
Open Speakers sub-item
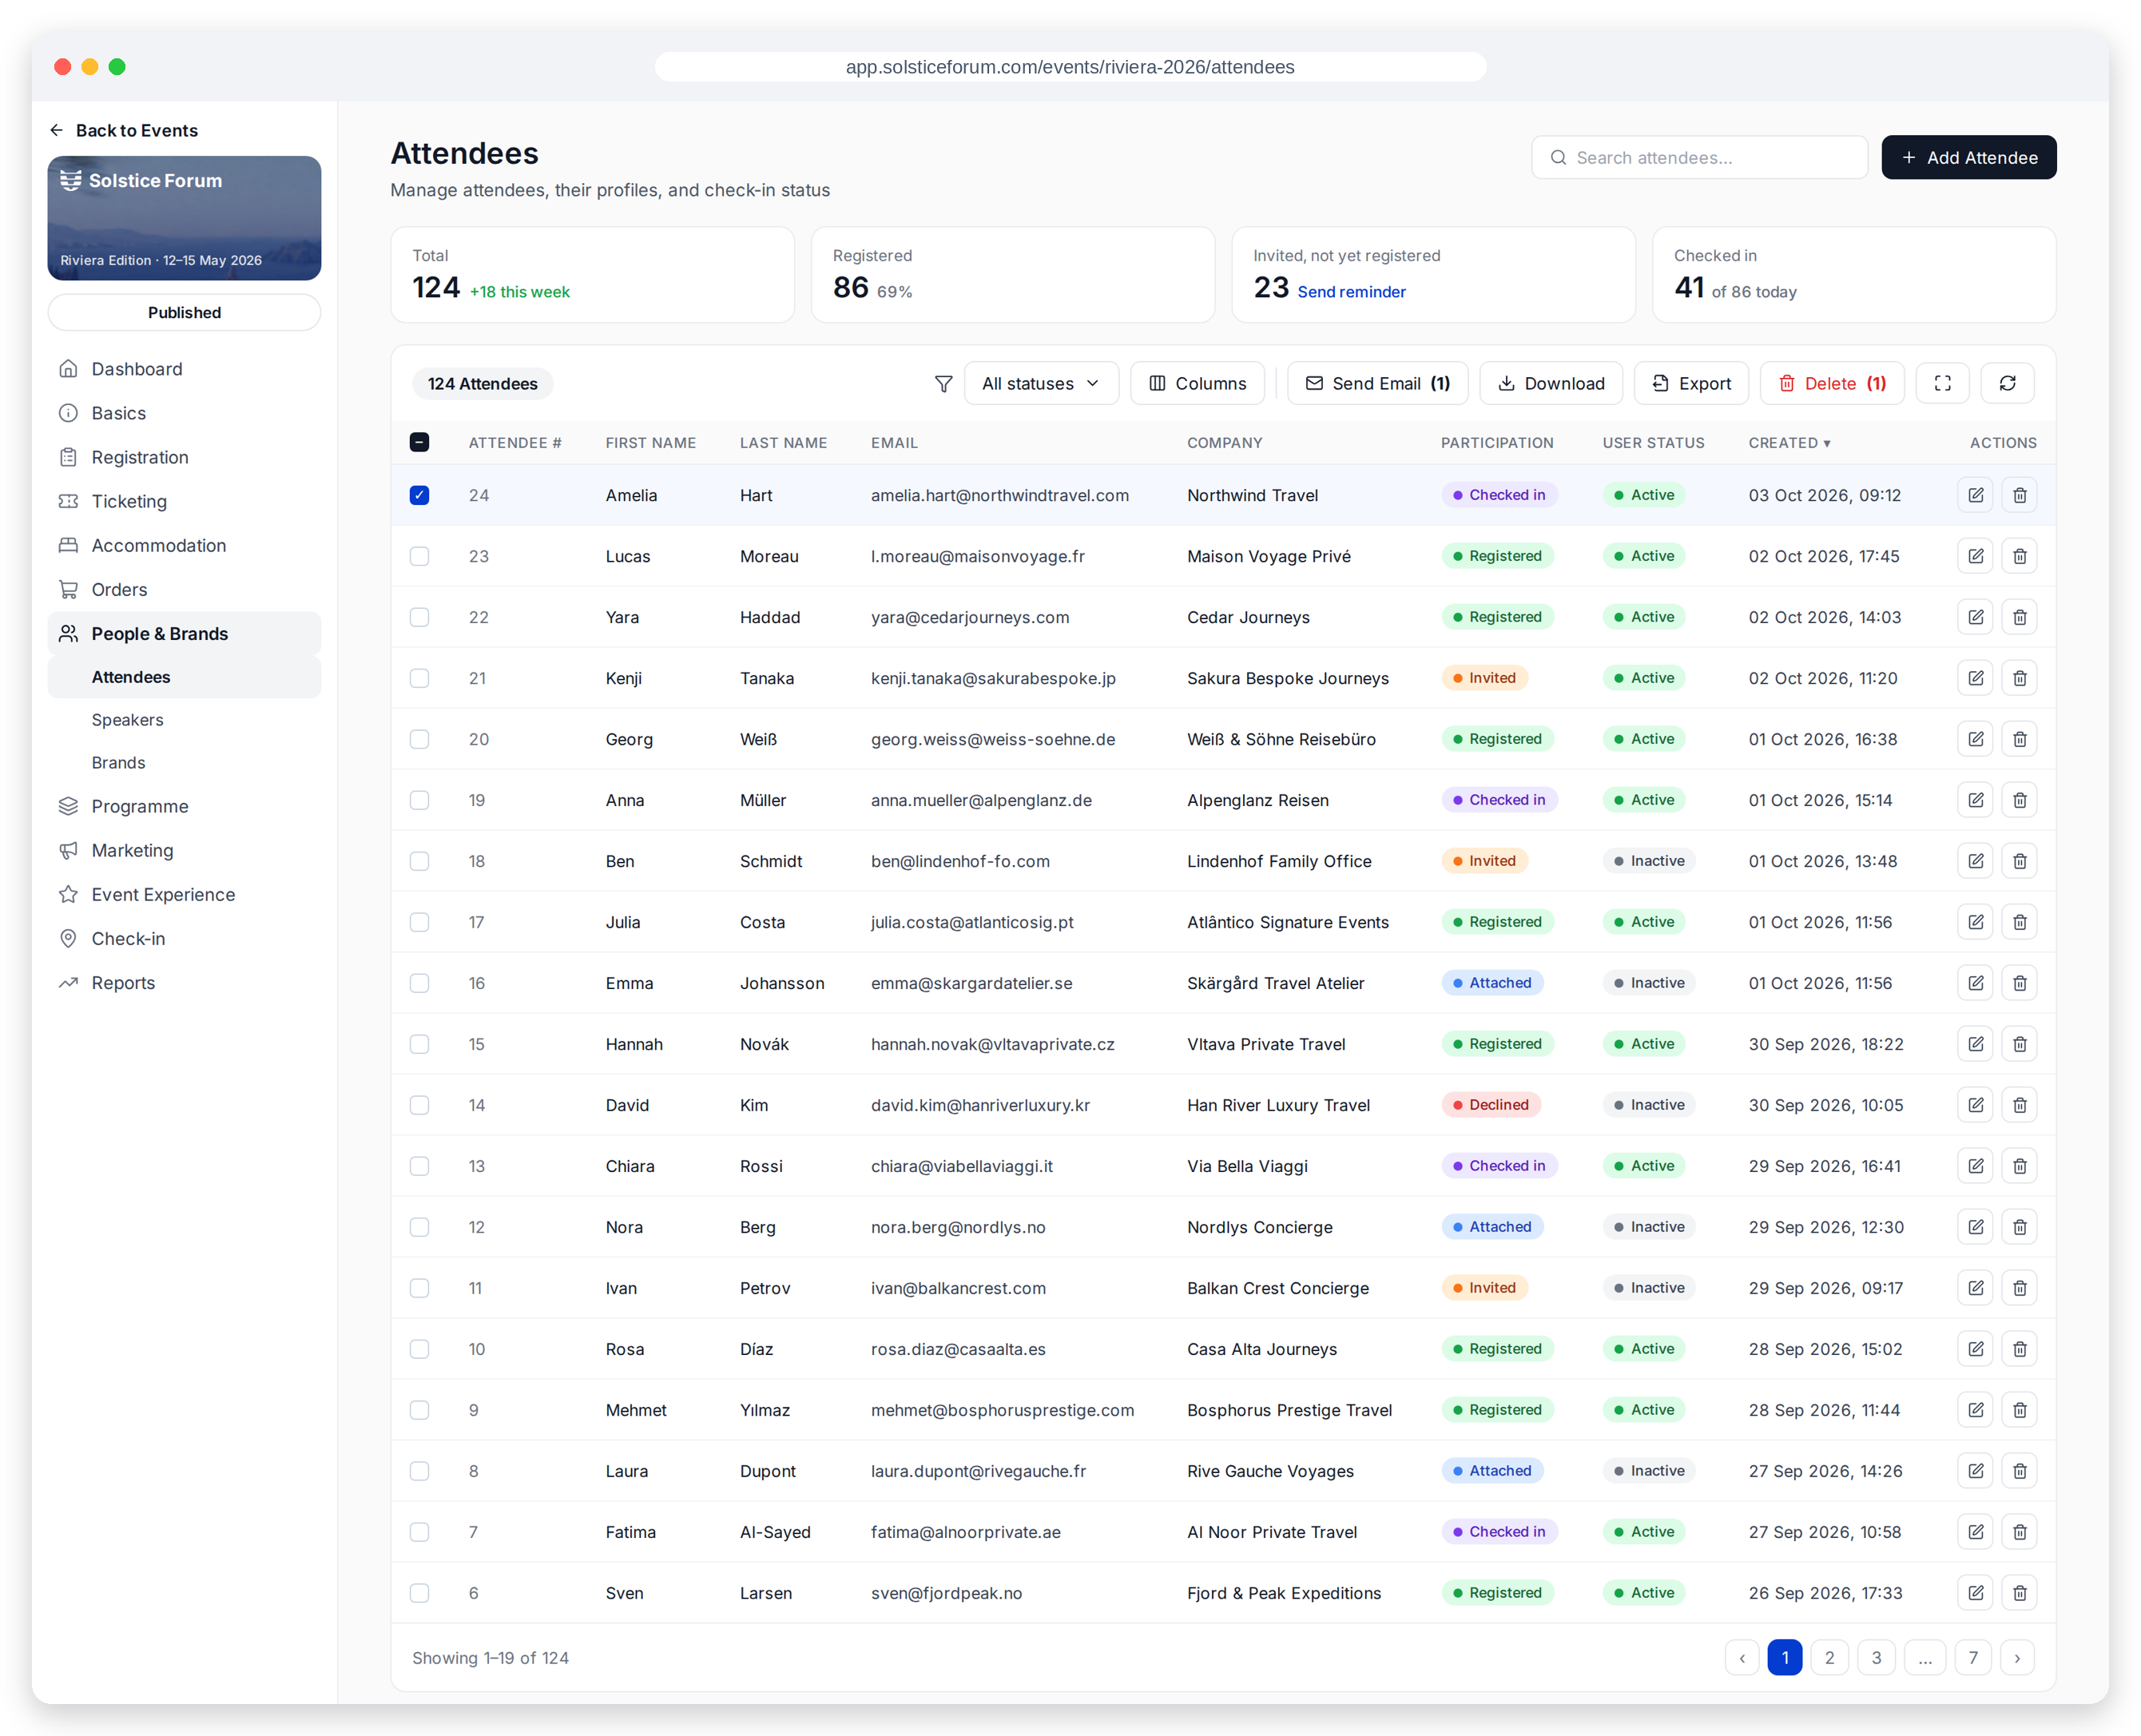coord(184,720)
